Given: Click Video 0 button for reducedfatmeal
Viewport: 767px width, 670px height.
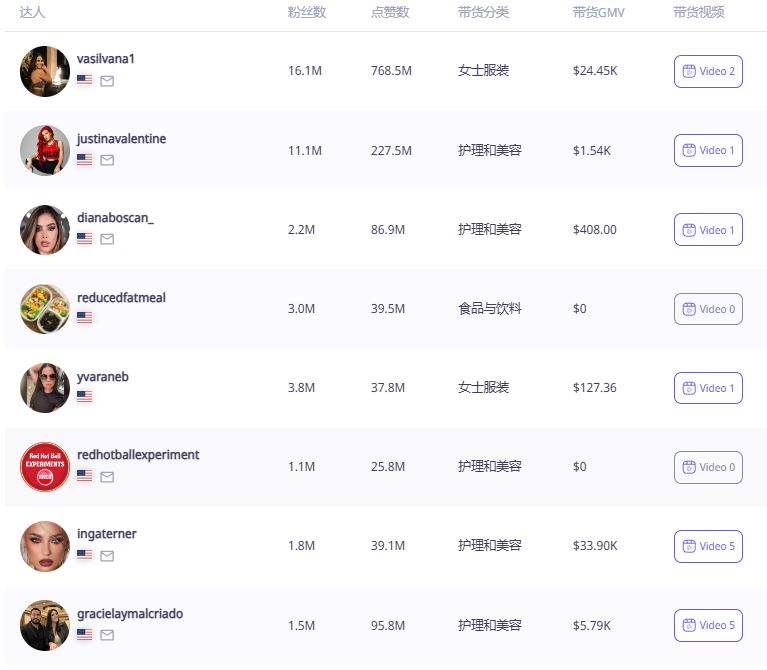Looking at the screenshot, I should pos(708,309).
